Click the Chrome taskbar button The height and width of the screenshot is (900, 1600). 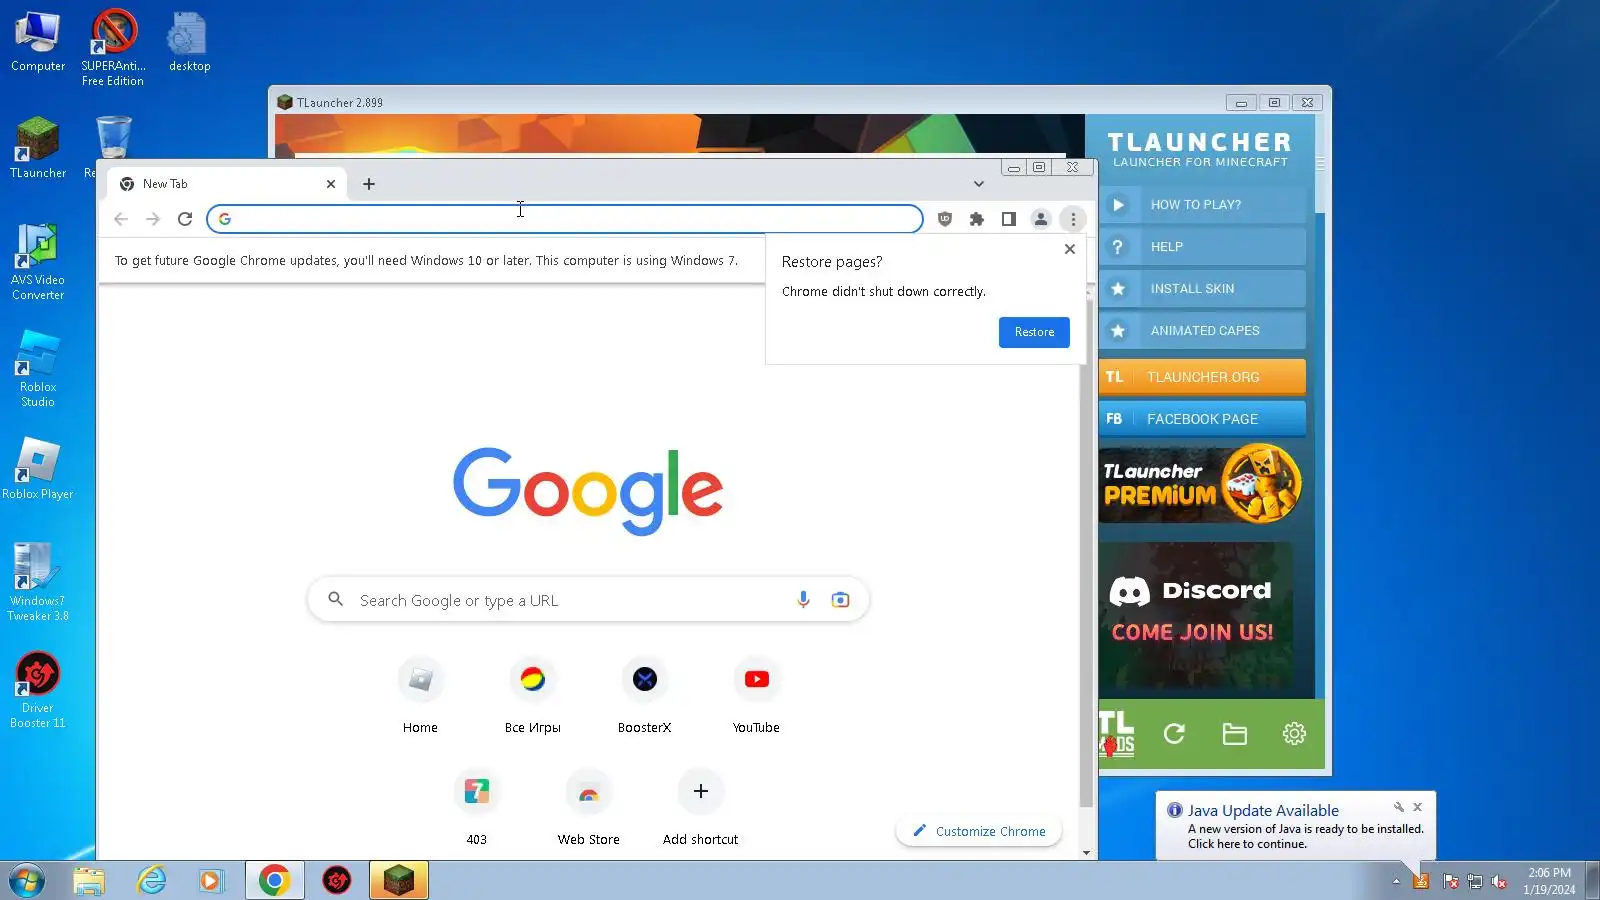[x=275, y=881]
